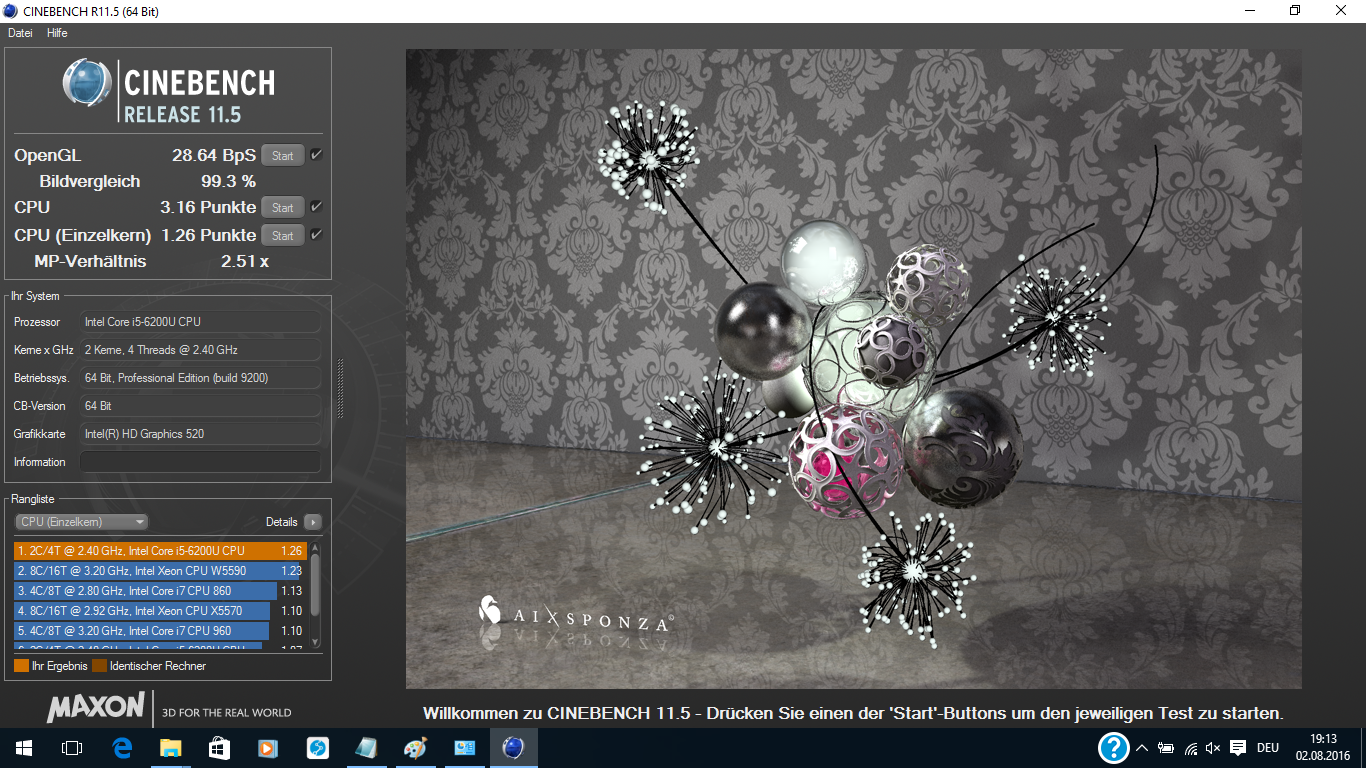Open Windows Store from taskbar
Image resolution: width=1366 pixels, height=768 pixels.
(x=220, y=748)
